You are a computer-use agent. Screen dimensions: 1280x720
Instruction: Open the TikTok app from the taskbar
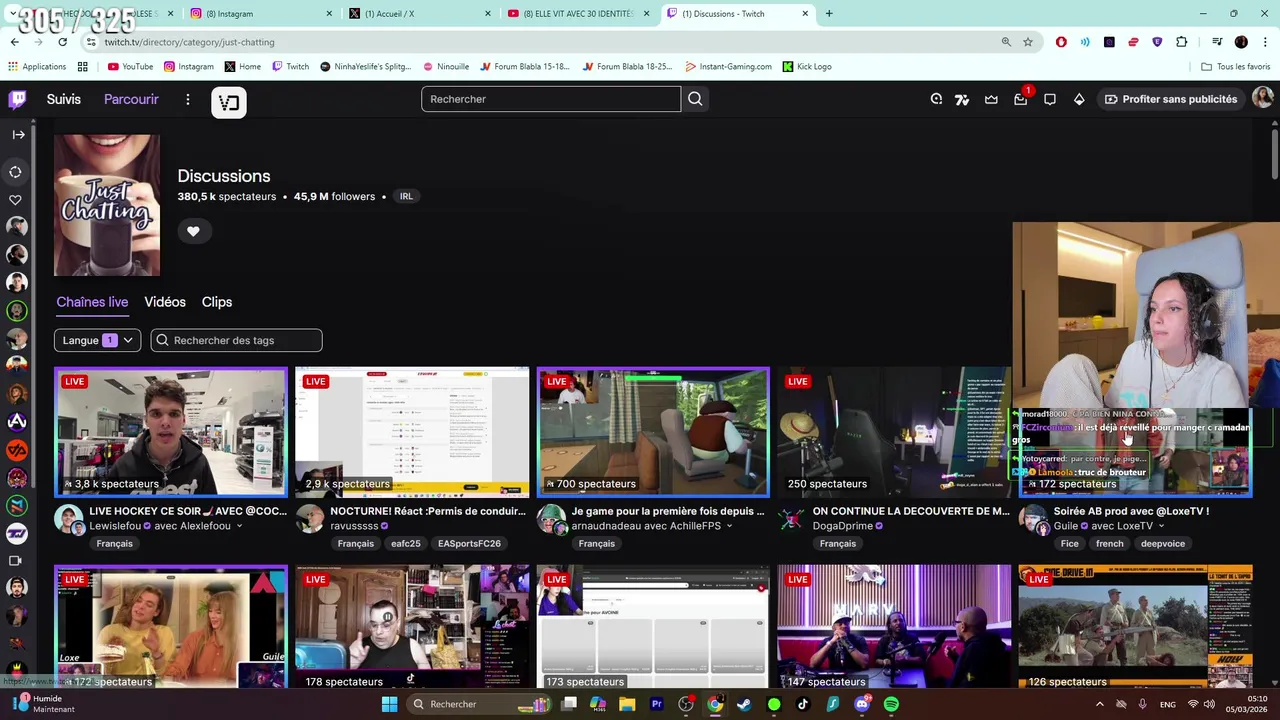[803, 704]
